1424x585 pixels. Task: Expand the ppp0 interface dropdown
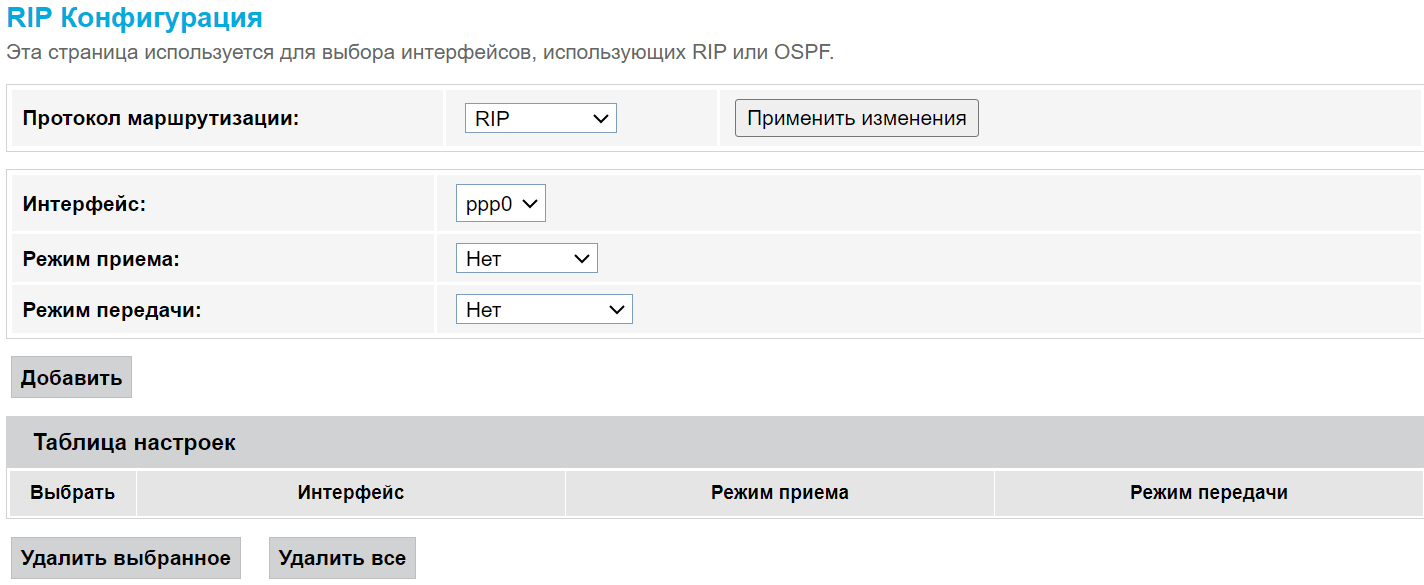pos(500,204)
